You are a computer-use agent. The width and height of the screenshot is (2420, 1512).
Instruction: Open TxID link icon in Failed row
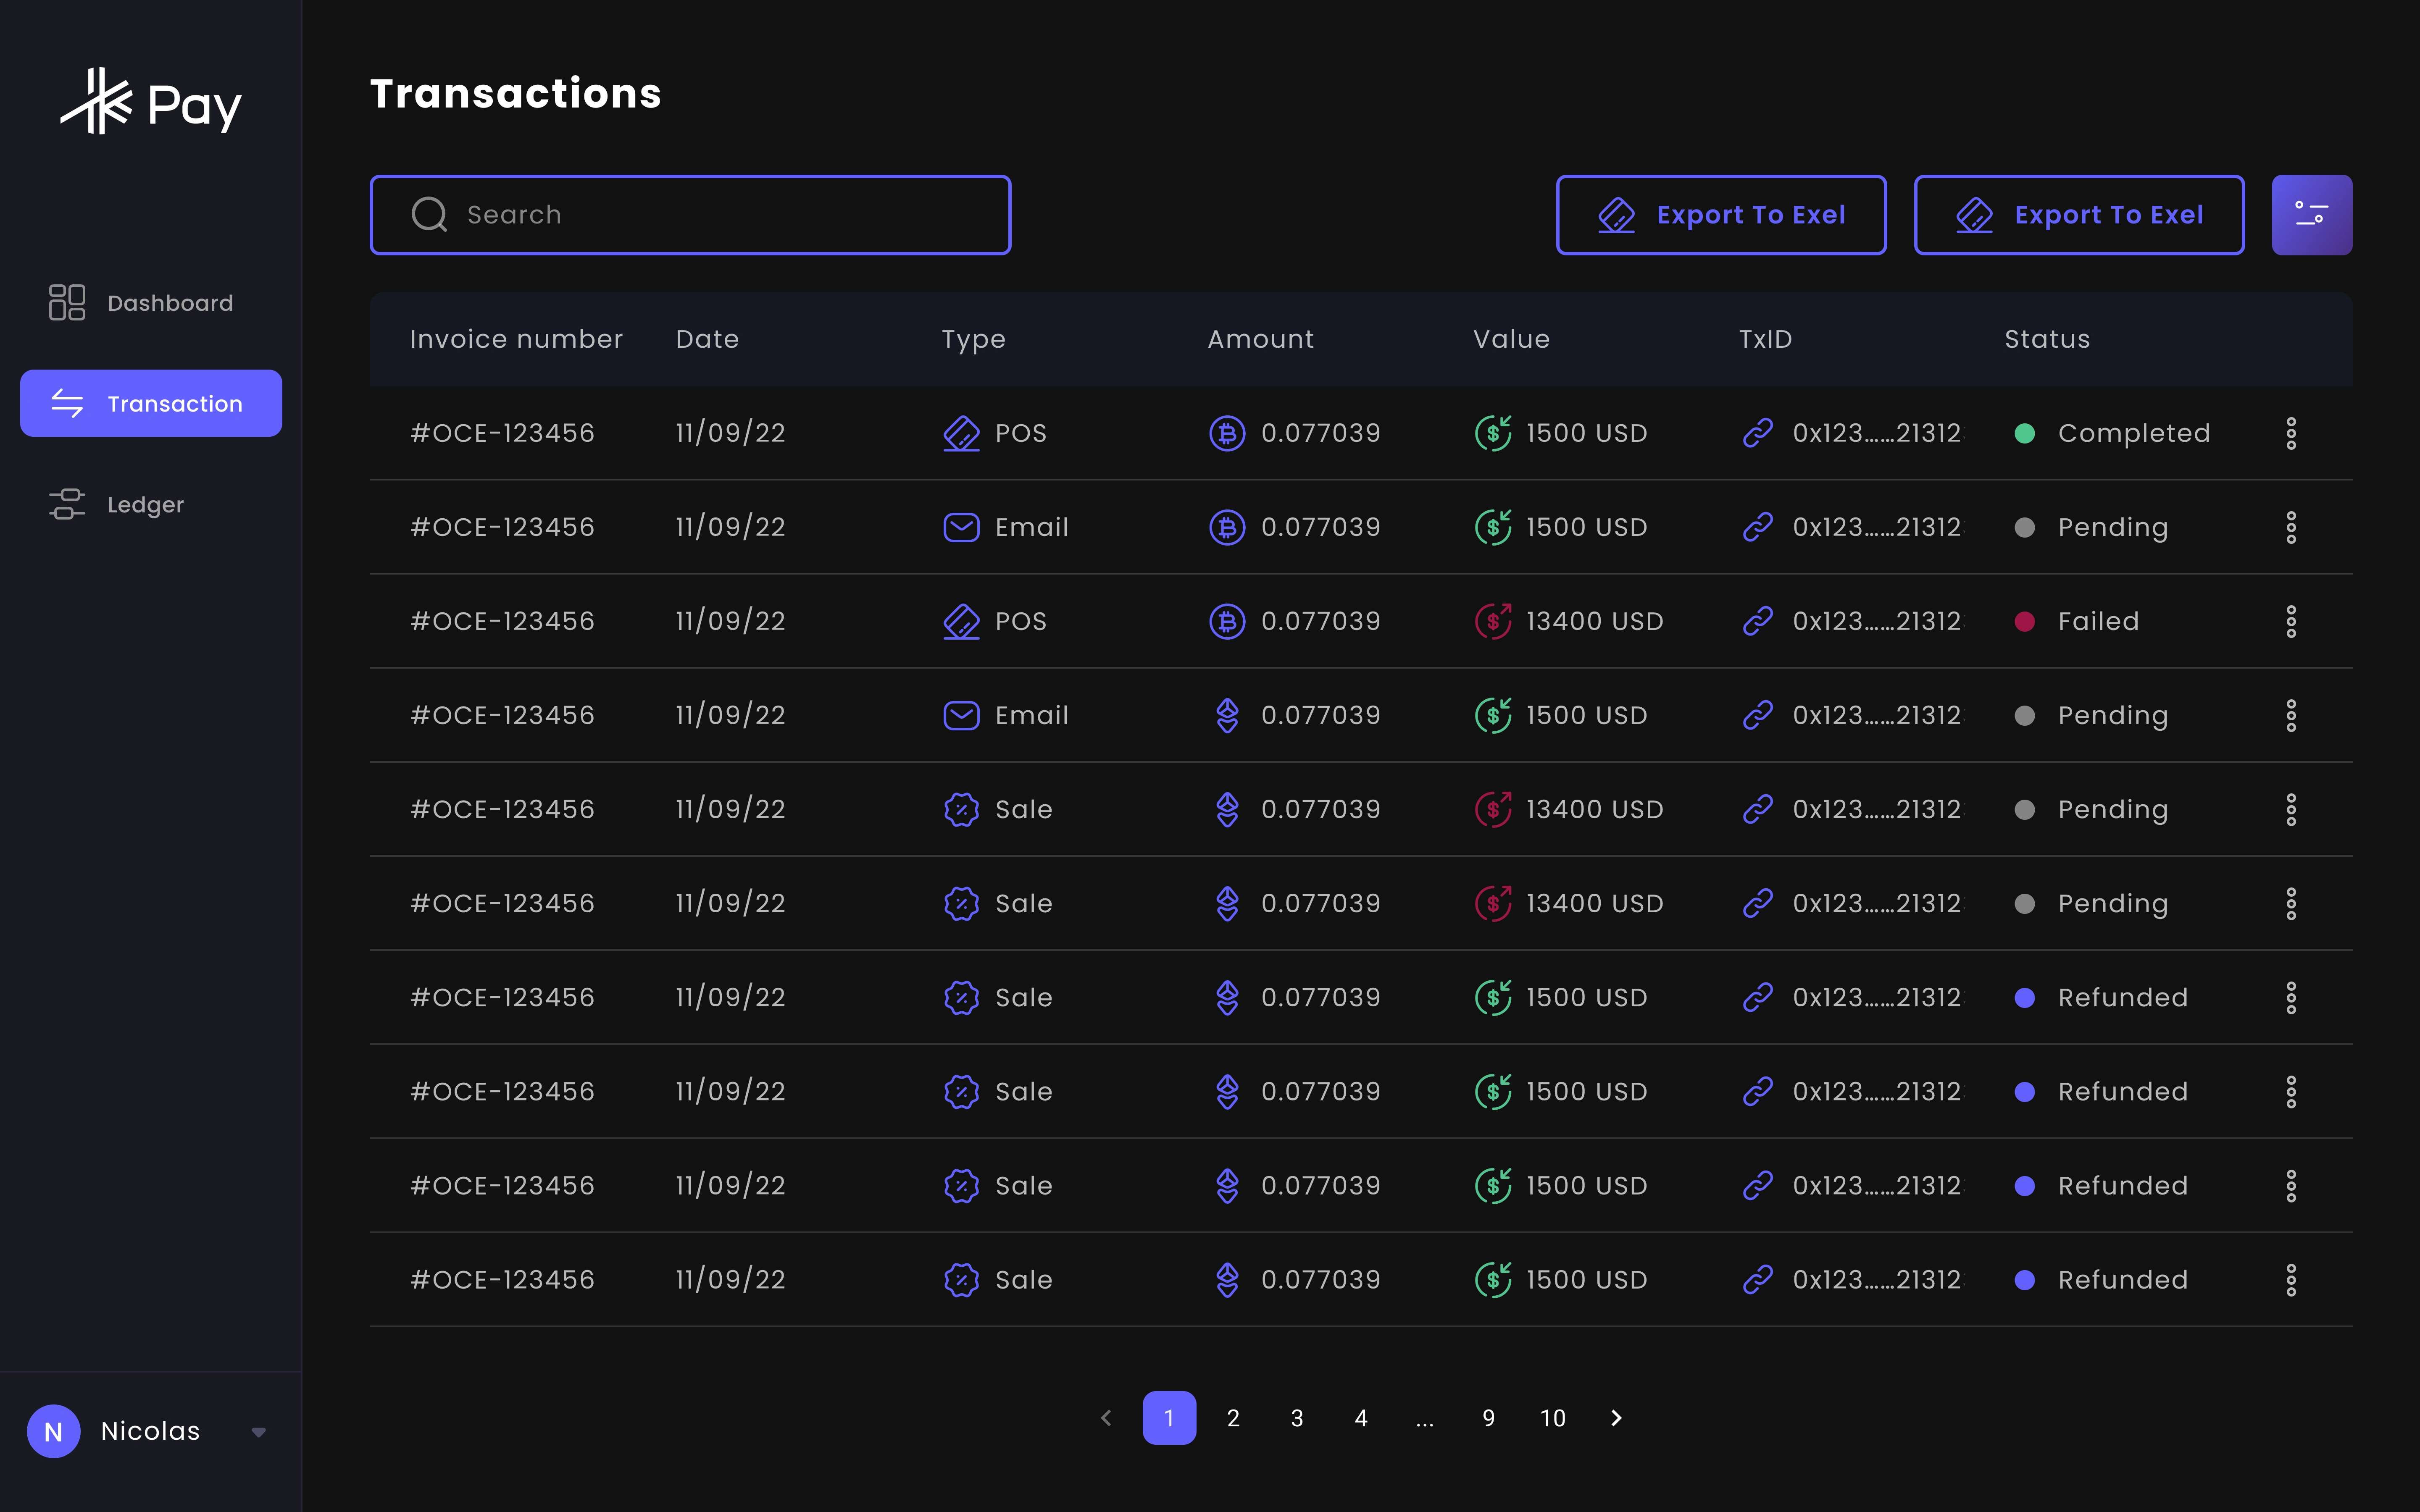(x=1758, y=621)
